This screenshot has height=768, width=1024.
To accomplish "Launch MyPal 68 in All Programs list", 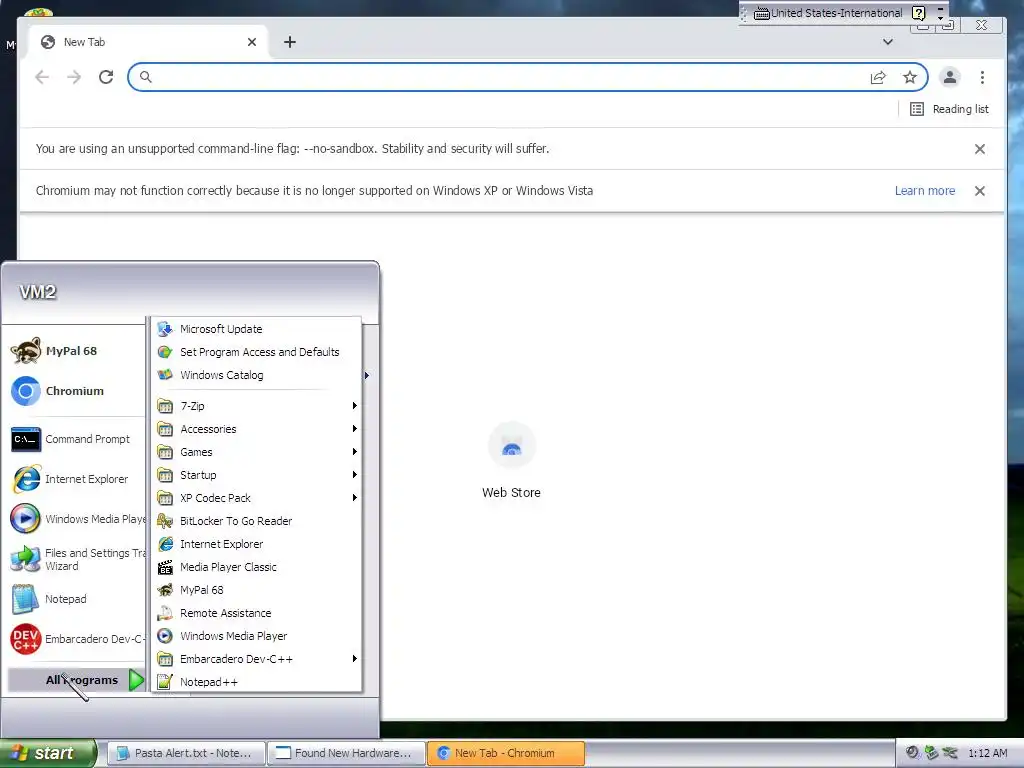I will tap(257, 590).
